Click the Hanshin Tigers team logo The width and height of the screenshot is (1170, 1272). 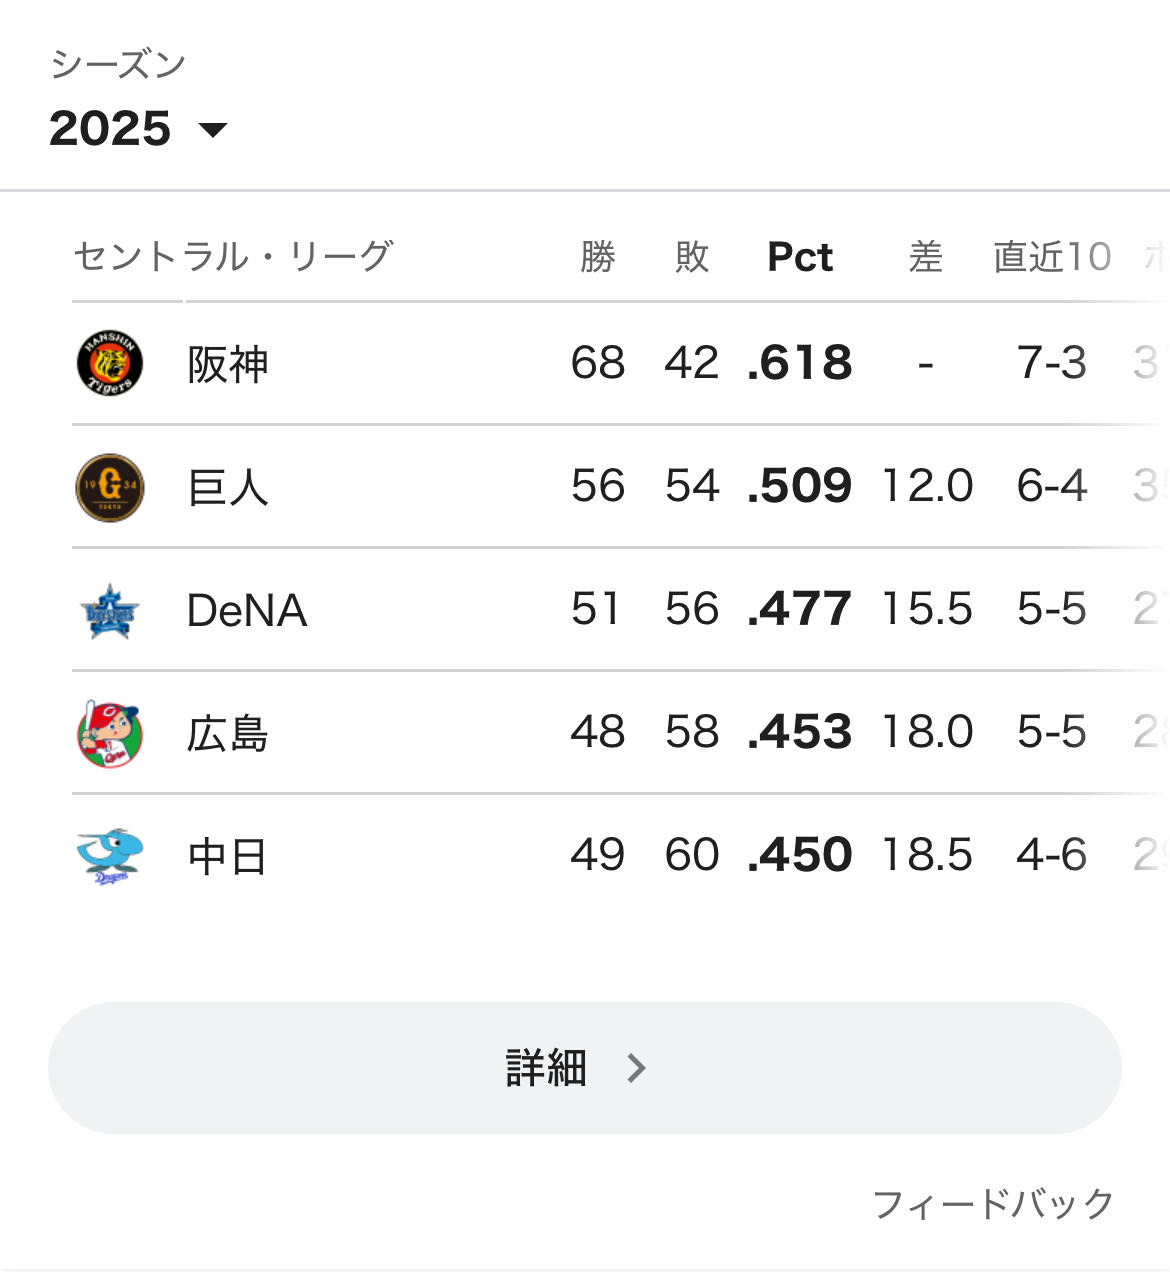click(110, 363)
